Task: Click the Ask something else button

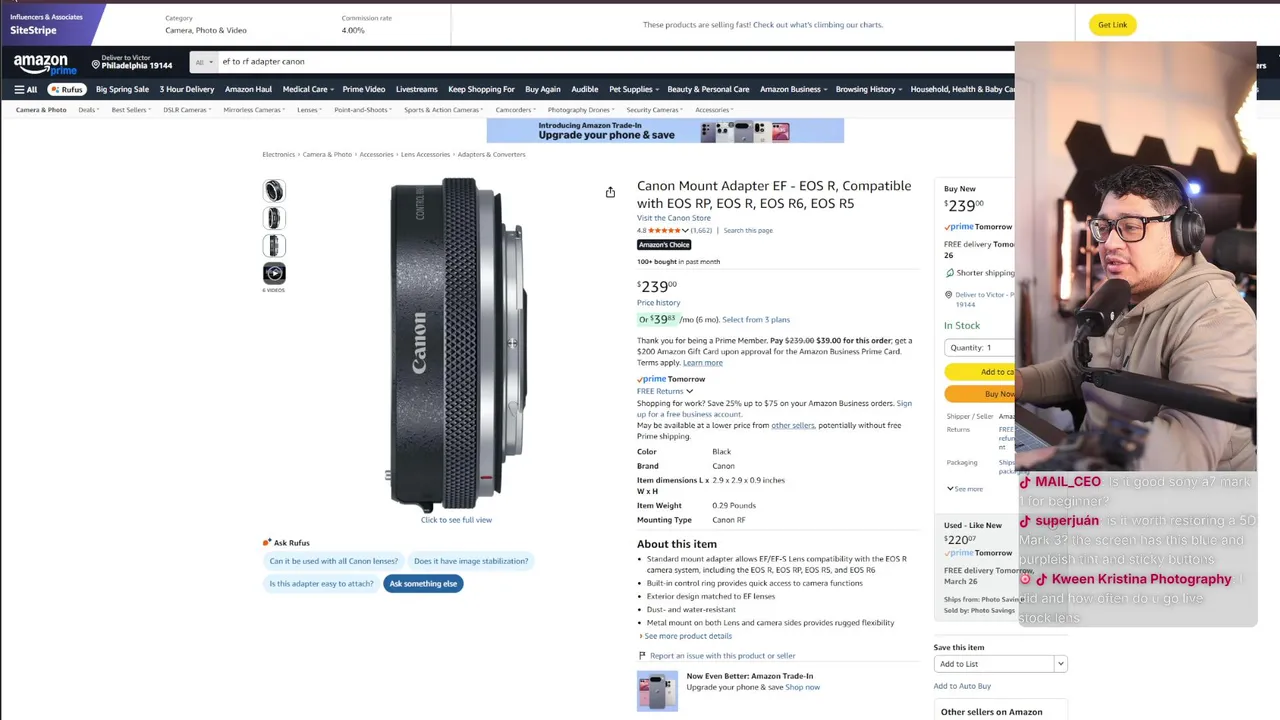Action: point(423,584)
